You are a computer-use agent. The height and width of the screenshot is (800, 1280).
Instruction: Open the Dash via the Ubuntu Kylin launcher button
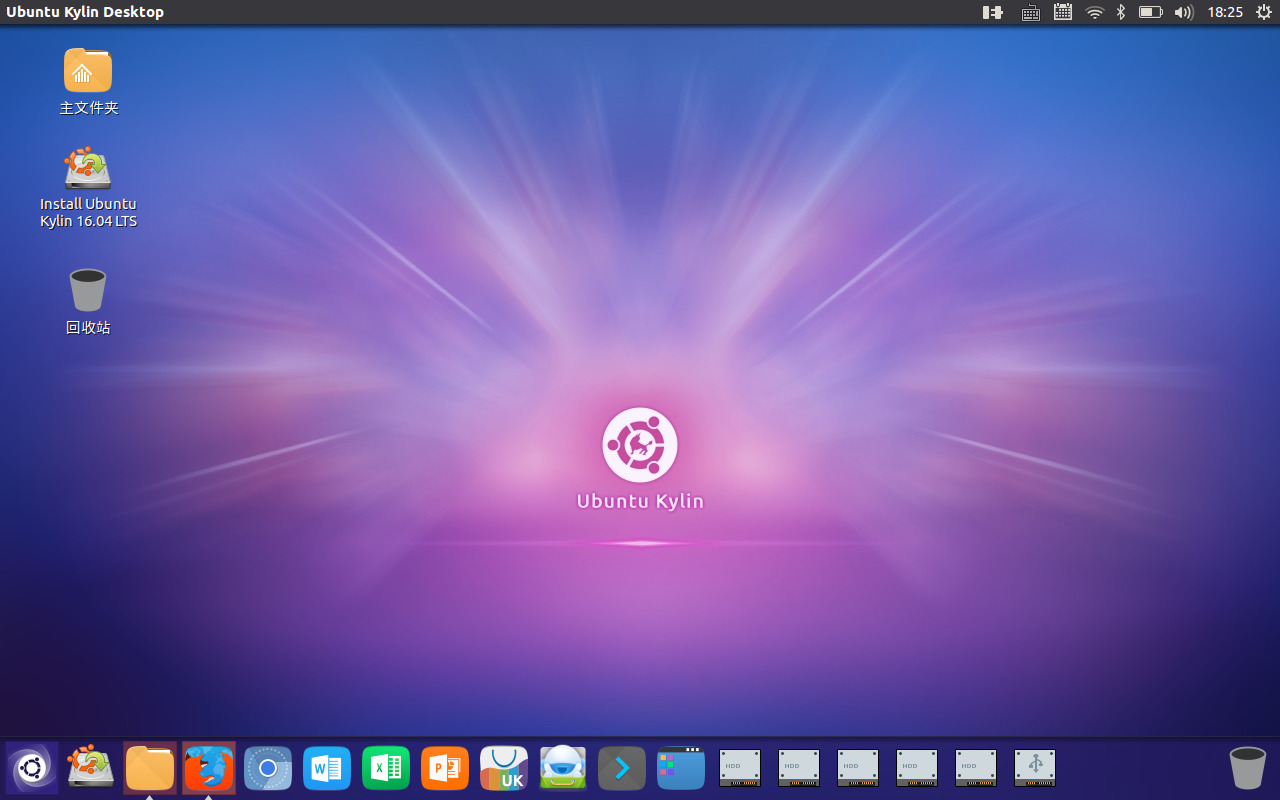coord(32,768)
